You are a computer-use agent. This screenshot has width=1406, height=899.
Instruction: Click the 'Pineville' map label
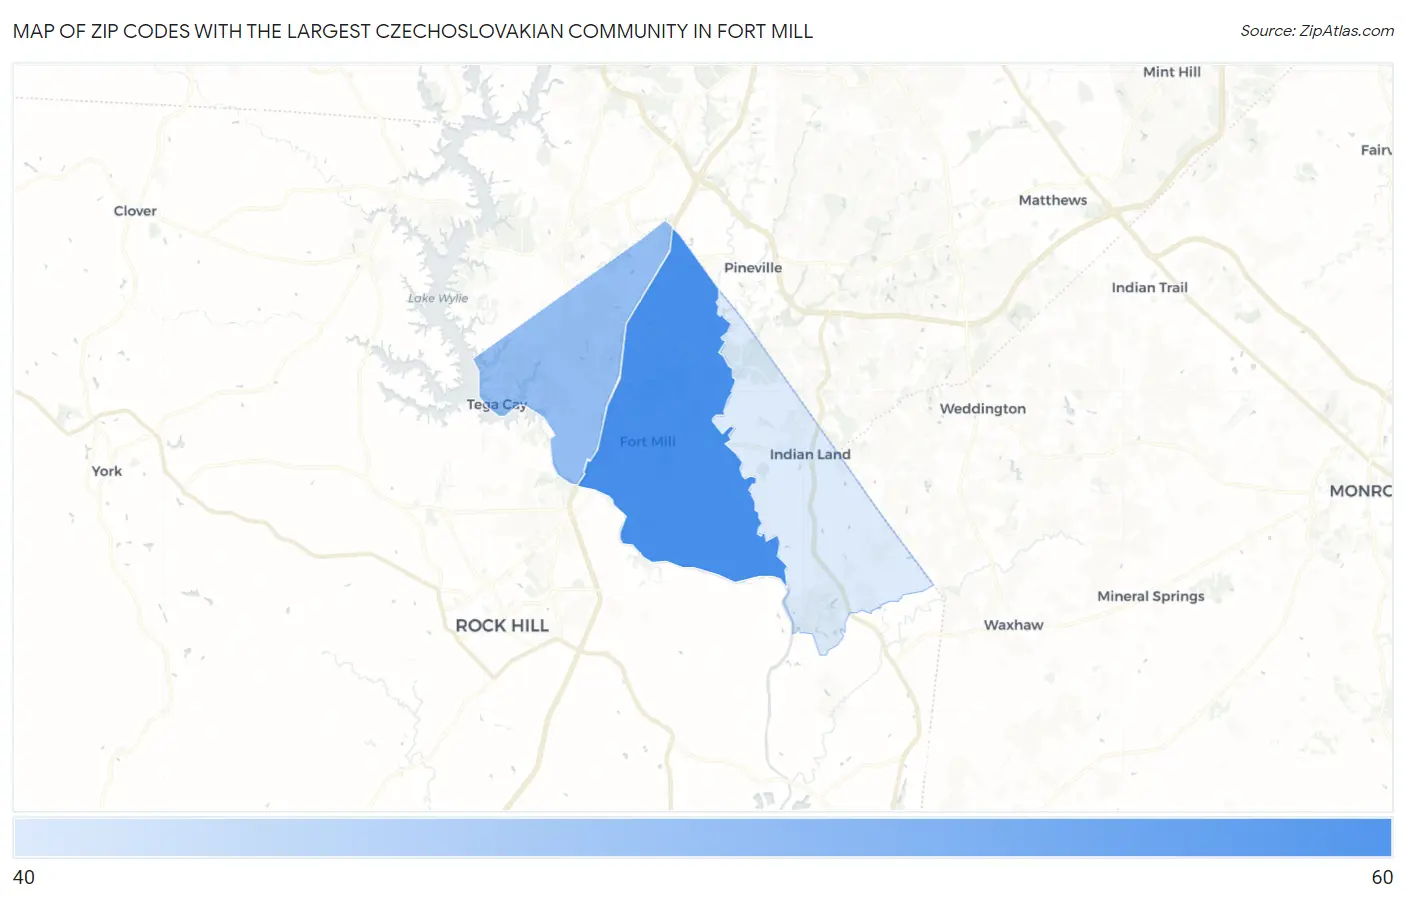click(753, 268)
